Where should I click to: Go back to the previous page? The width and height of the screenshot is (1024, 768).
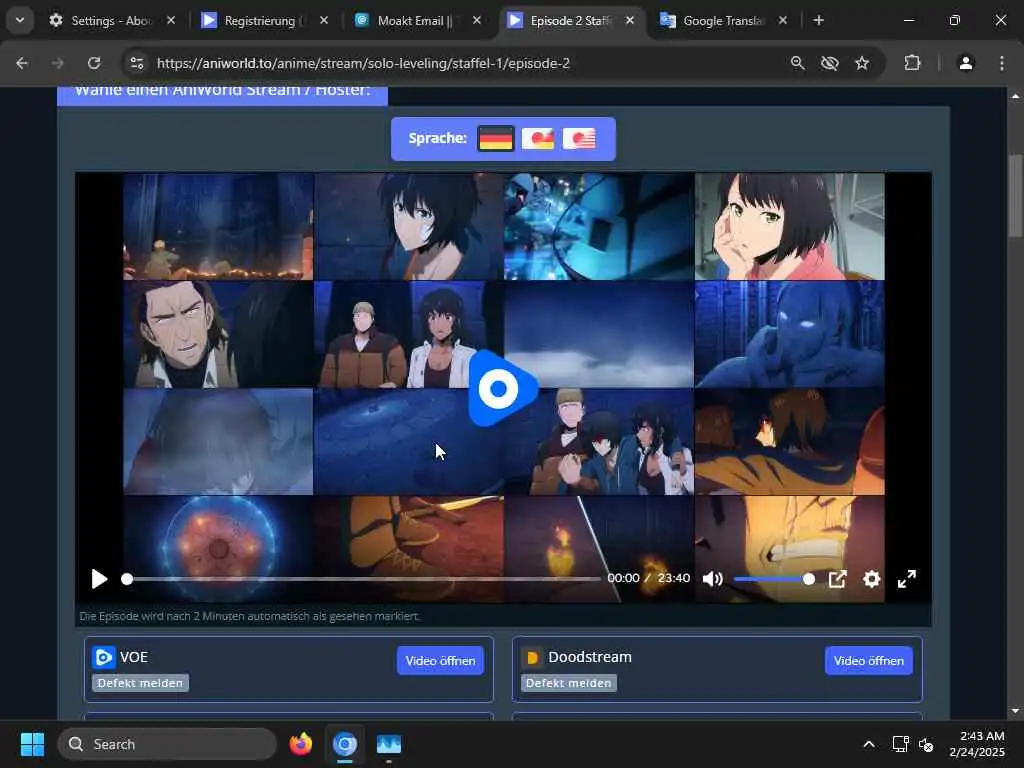[22, 63]
